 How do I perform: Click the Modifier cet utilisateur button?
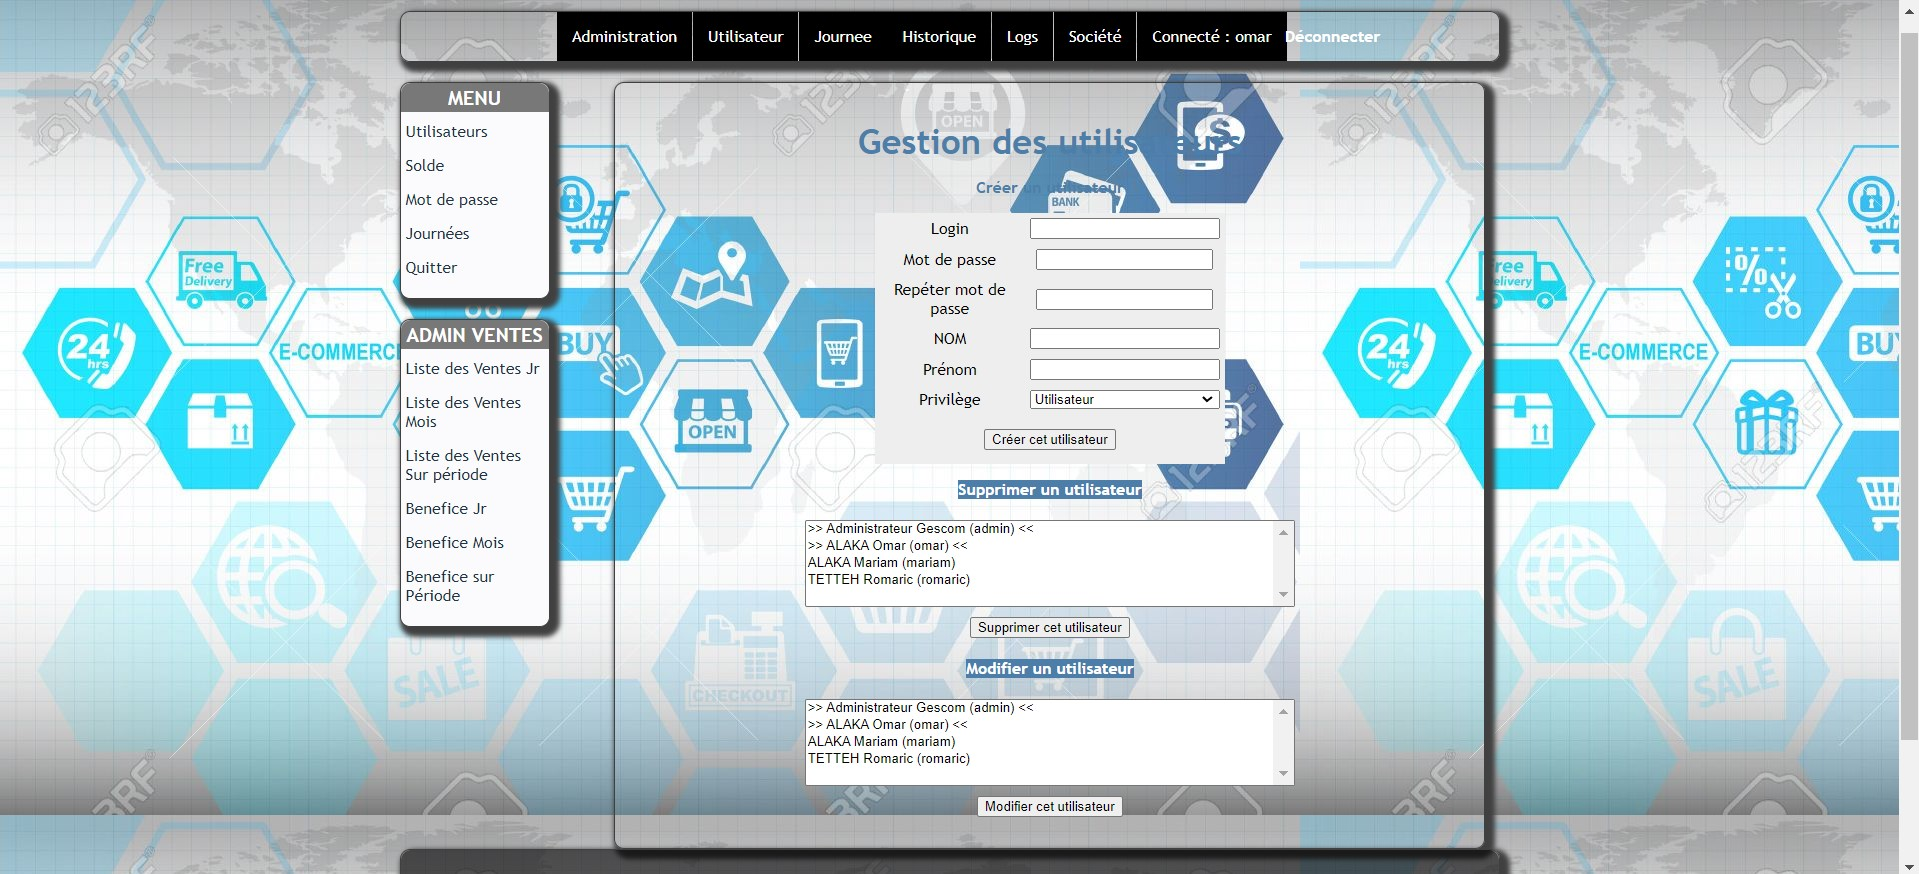coord(1049,807)
